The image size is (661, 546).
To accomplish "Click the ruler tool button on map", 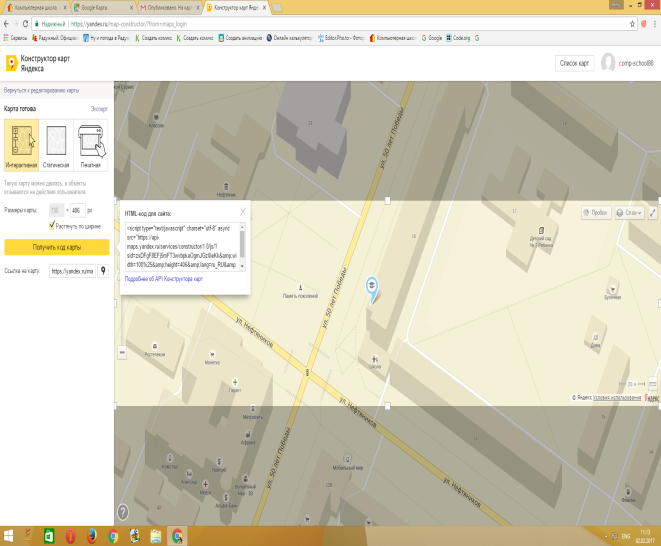I will point(653,384).
